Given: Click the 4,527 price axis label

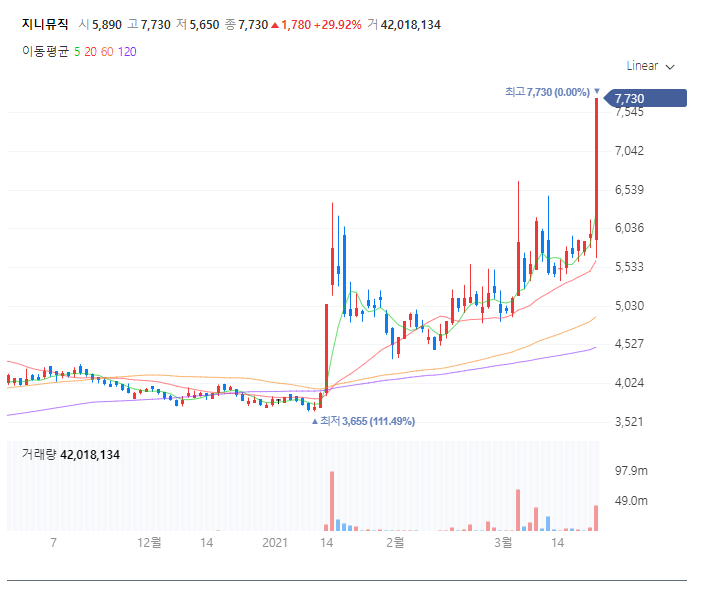Looking at the screenshot, I should tap(629, 344).
